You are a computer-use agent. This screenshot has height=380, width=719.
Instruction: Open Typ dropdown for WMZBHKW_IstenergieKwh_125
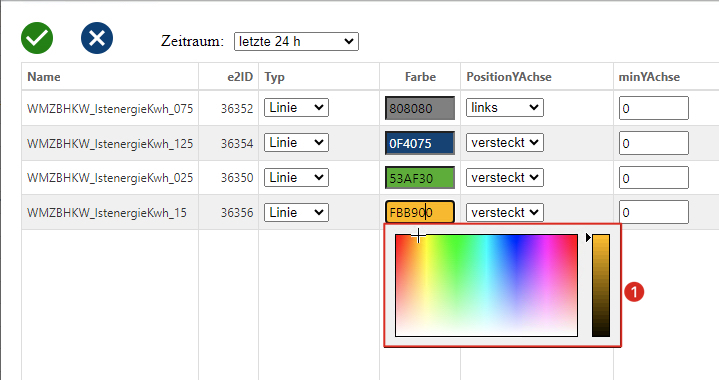pos(296,143)
